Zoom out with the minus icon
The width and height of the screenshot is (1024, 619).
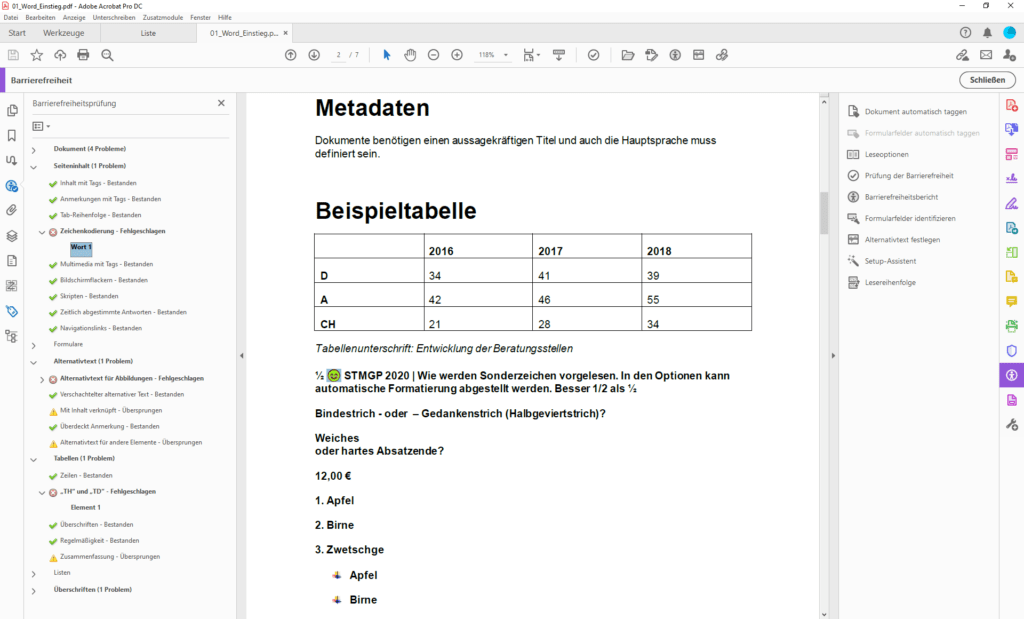pyautogui.click(x=434, y=56)
